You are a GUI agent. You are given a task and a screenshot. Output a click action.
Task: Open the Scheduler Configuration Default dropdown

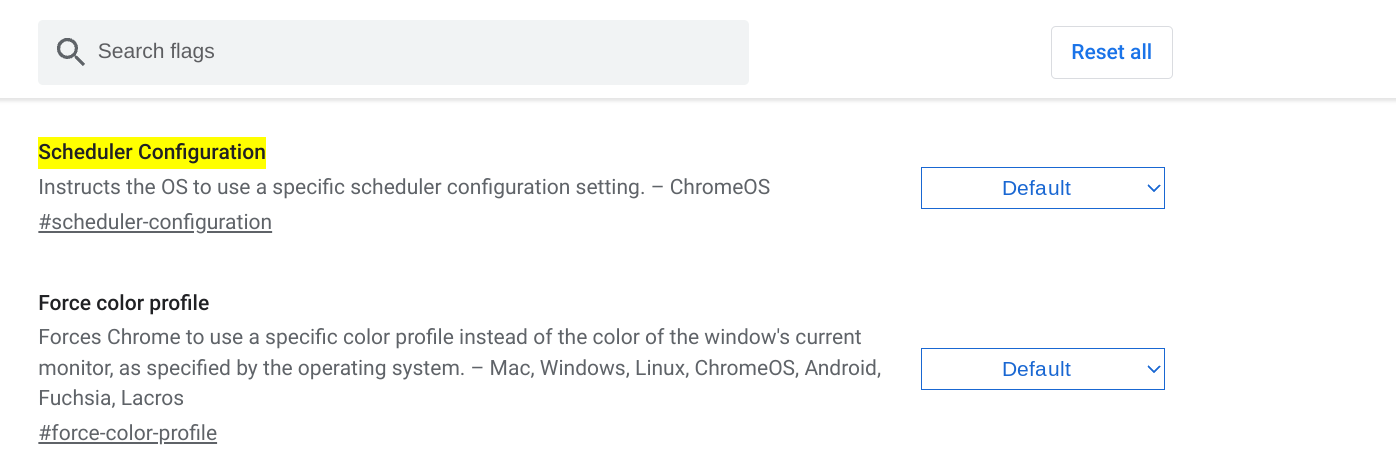[x=1042, y=188]
